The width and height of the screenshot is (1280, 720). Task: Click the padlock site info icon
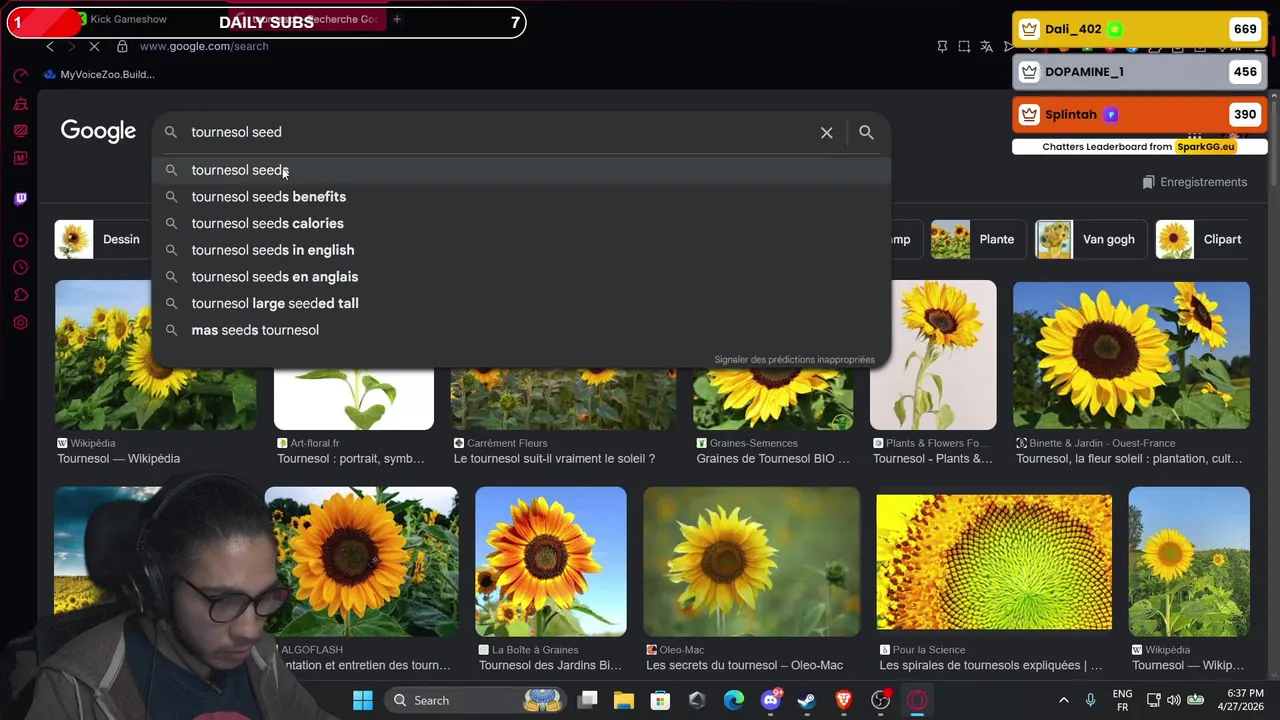pyautogui.click(x=122, y=46)
